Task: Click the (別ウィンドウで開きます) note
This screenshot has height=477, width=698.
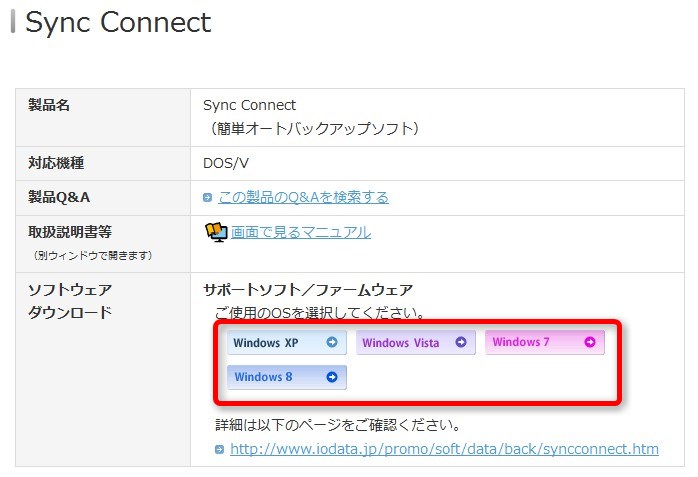Action: (x=93, y=255)
